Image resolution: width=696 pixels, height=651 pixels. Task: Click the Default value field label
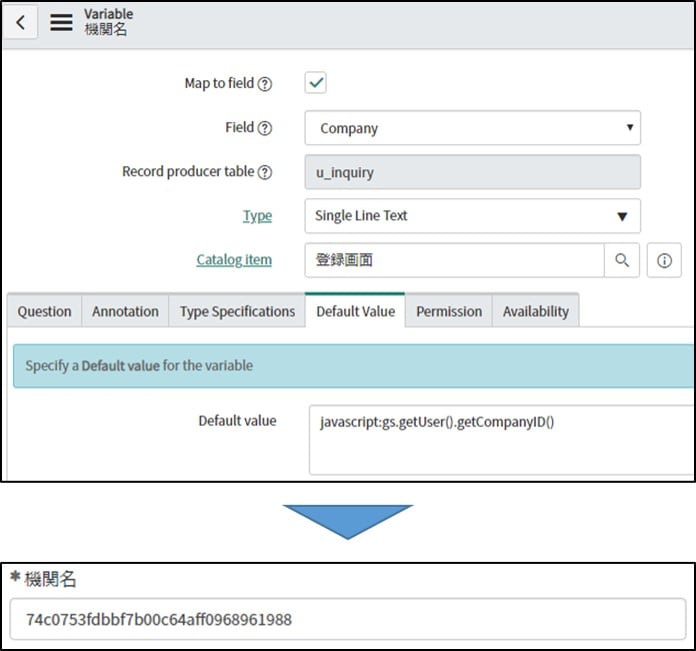pyautogui.click(x=237, y=421)
